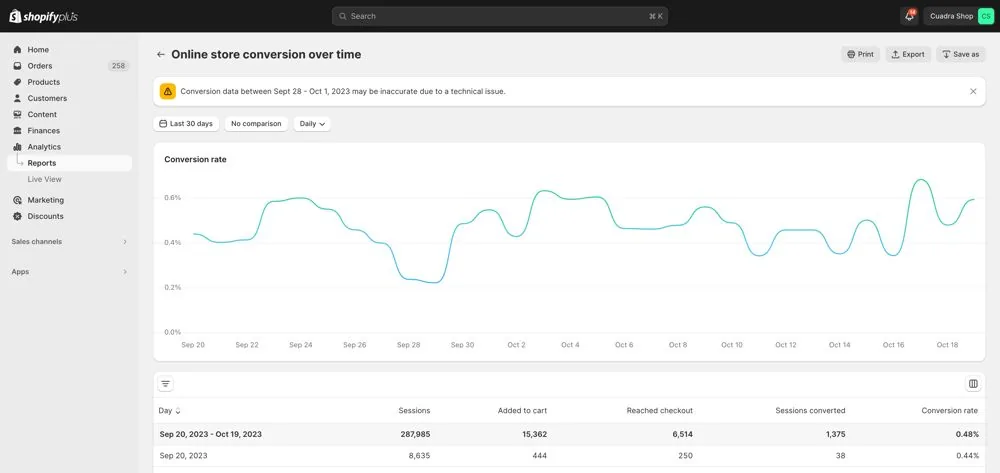This screenshot has height=473, width=1000.
Task: Click the Discounts badge icon
Action: click(17, 216)
